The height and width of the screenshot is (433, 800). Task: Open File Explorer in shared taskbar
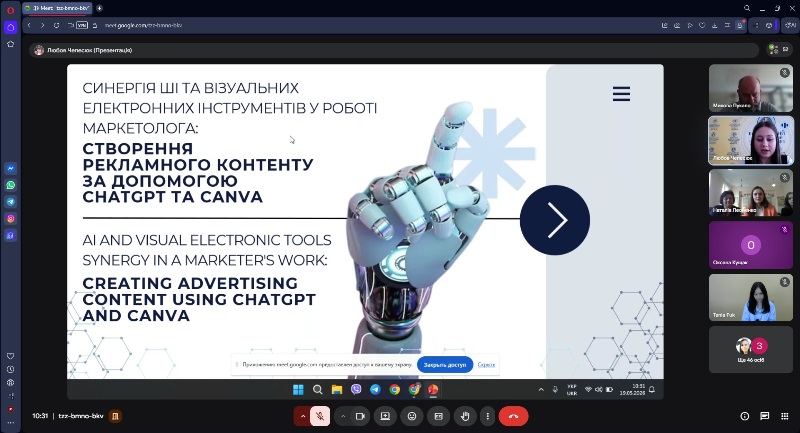(337, 390)
